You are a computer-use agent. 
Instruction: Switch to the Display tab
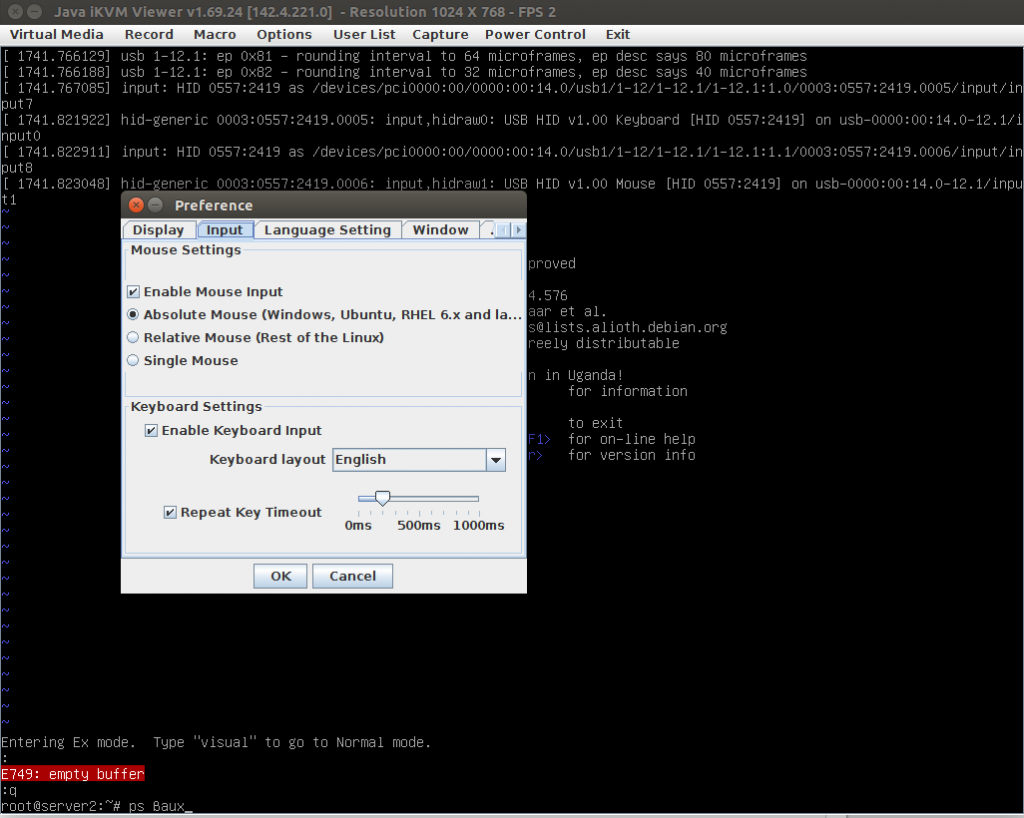coord(158,230)
